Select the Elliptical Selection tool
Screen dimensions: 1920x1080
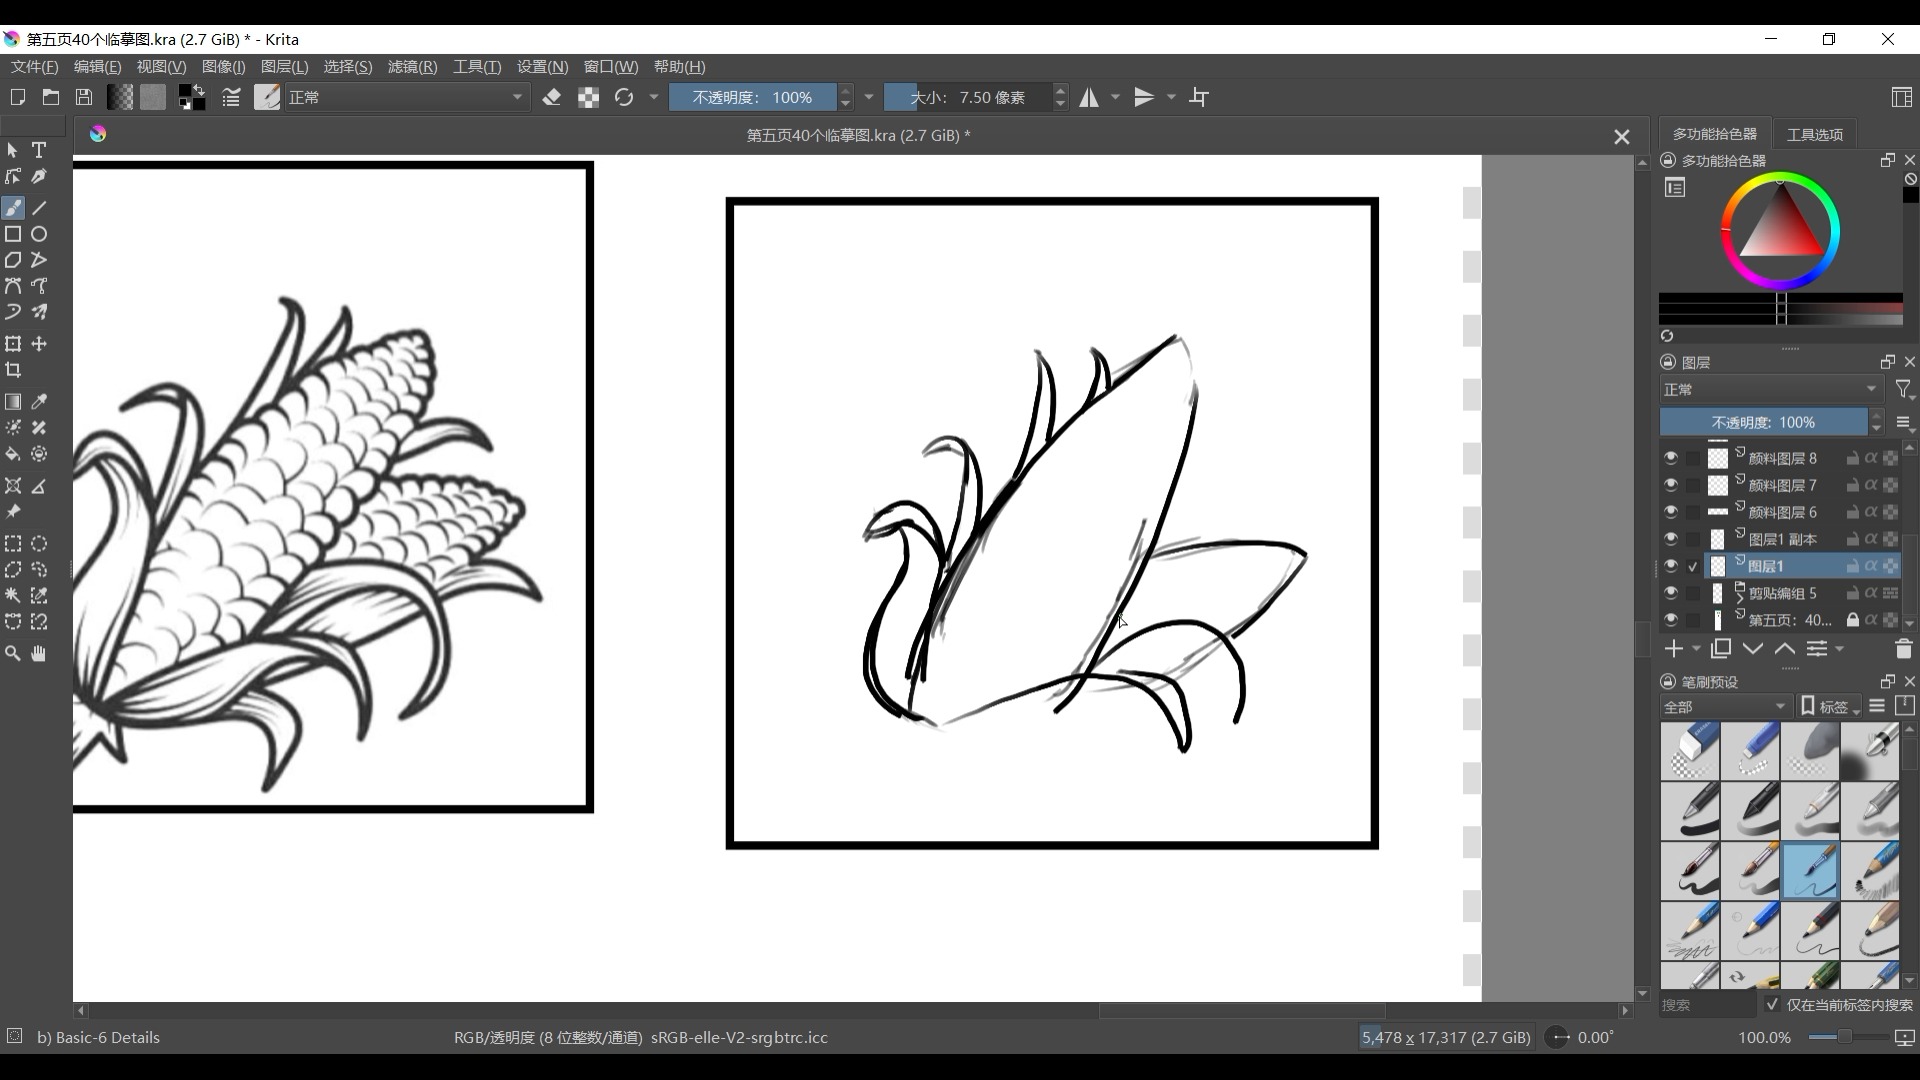pos(39,544)
